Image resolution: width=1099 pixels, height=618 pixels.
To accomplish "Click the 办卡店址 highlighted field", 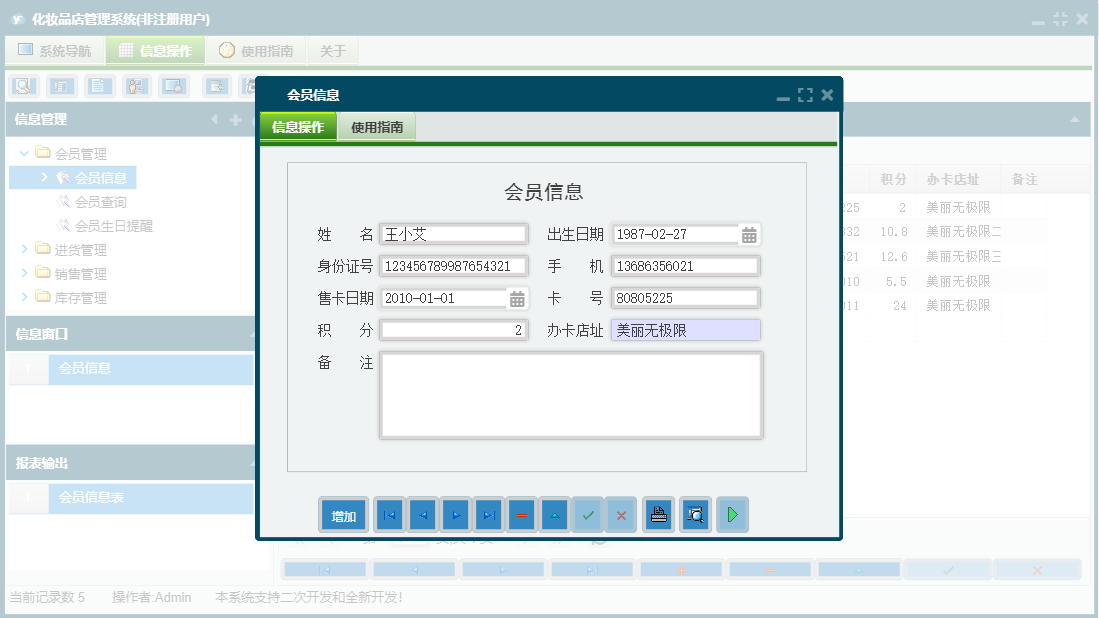I will click(685, 329).
